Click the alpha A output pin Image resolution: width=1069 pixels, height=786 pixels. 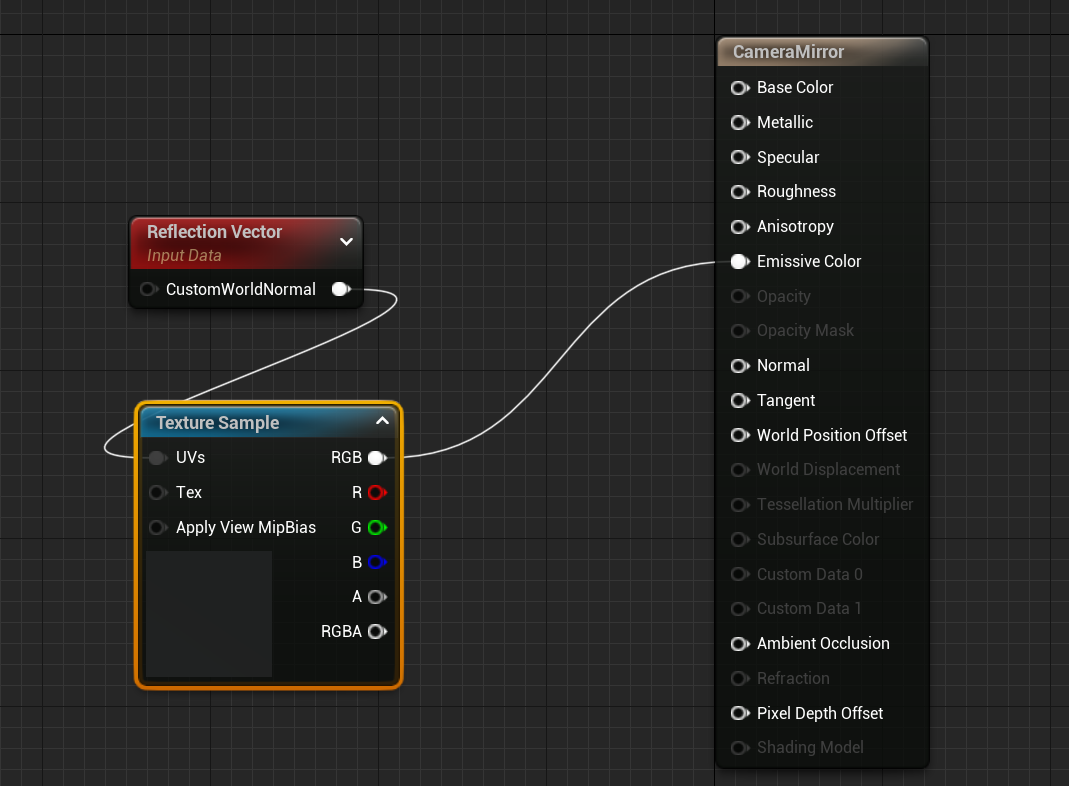377,597
